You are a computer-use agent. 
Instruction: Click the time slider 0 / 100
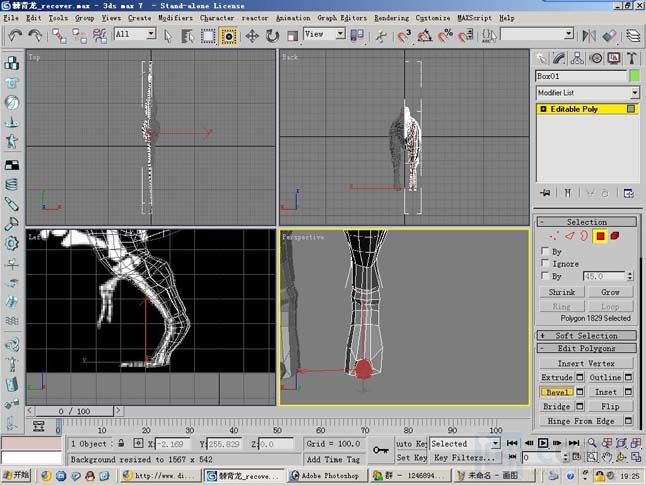tap(74, 411)
